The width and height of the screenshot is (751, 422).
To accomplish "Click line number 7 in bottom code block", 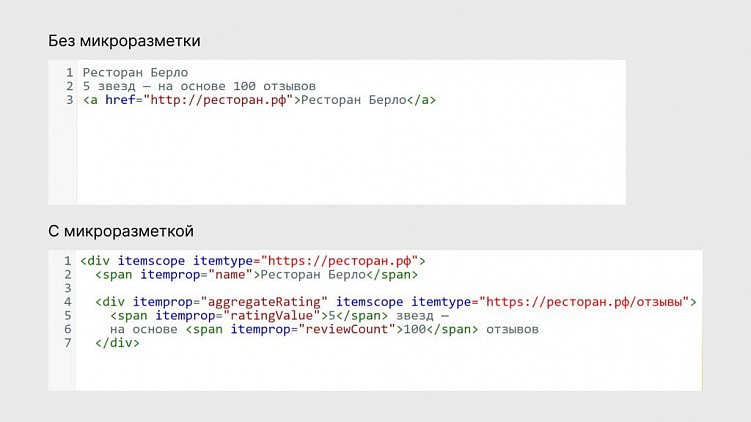I will 68,343.
